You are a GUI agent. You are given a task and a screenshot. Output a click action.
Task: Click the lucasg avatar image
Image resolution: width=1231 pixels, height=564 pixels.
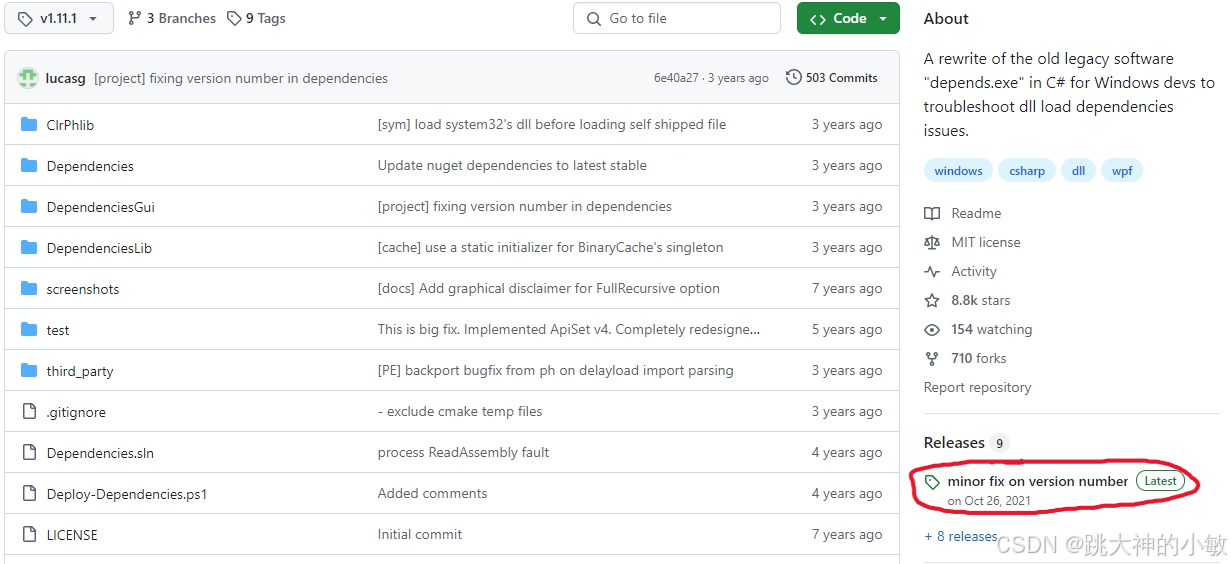(x=28, y=78)
